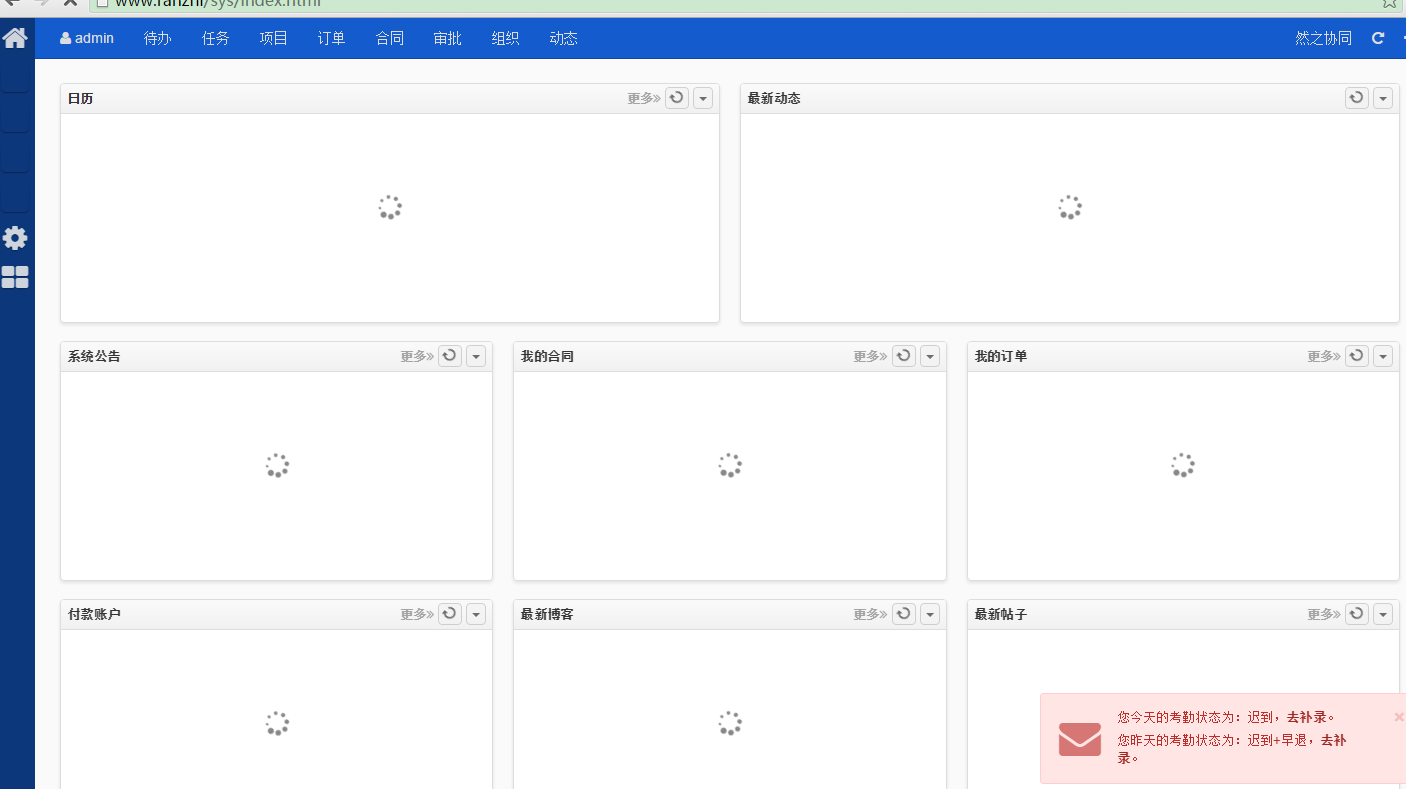Refresh the 系统公告 panel
This screenshot has width=1406, height=789.
coord(450,356)
